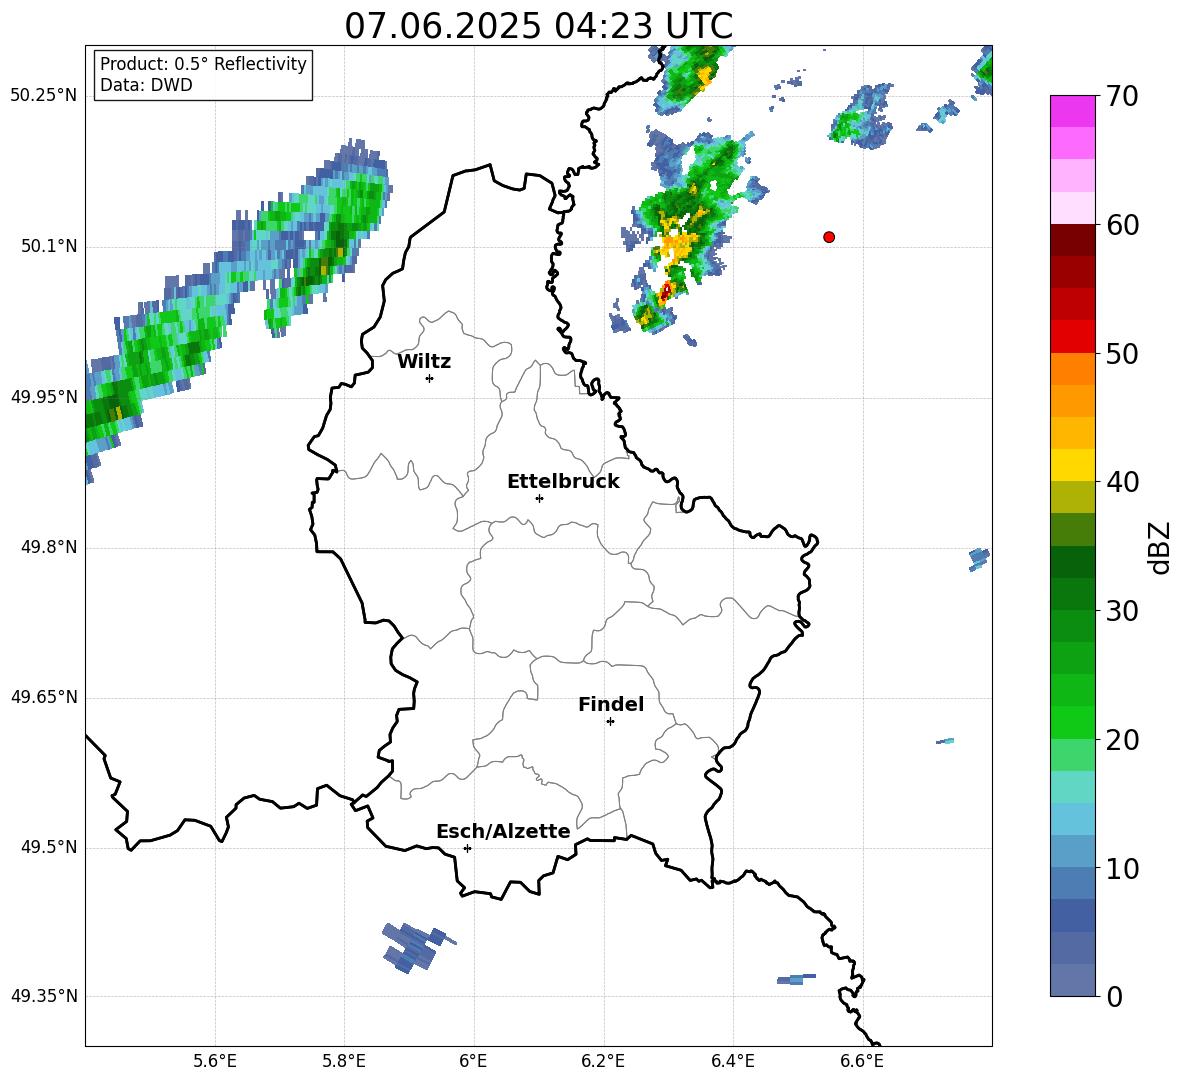The width and height of the screenshot is (1184, 1081).
Task: Click the 40 tick on the colorbar
Action: pos(1122,482)
